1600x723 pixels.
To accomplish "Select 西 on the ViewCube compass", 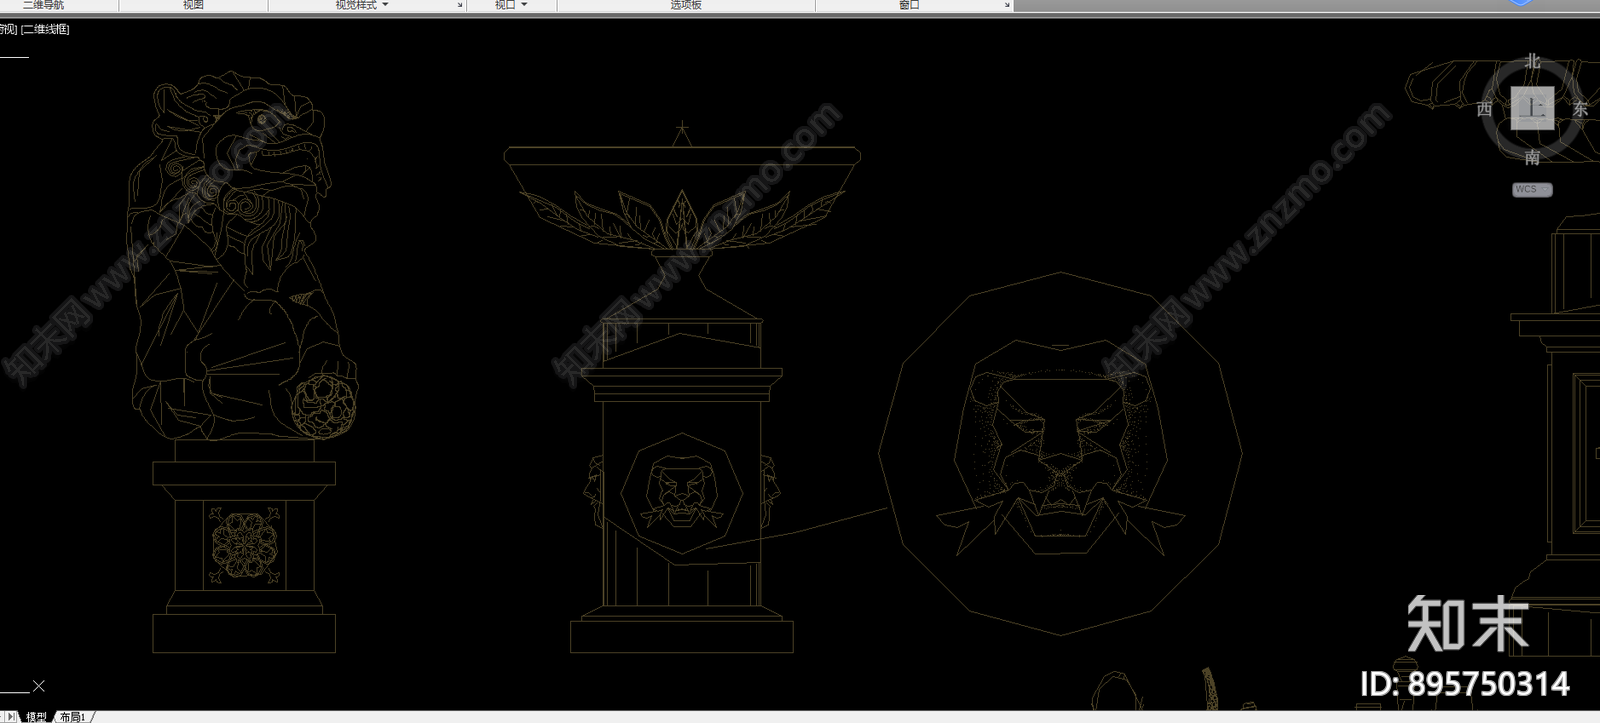I will tap(1485, 108).
